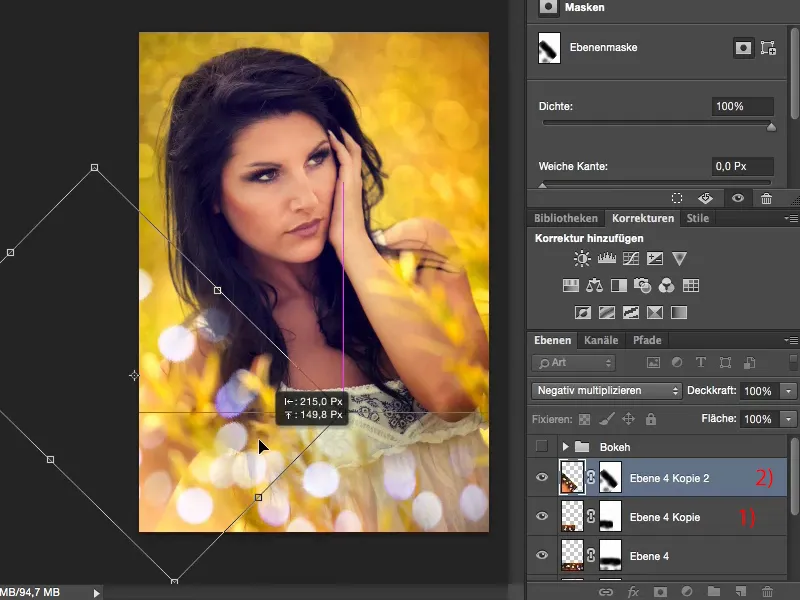Screen dimensions: 800x600
Task: Click the Color Balance scales icon
Action: point(594,286)
